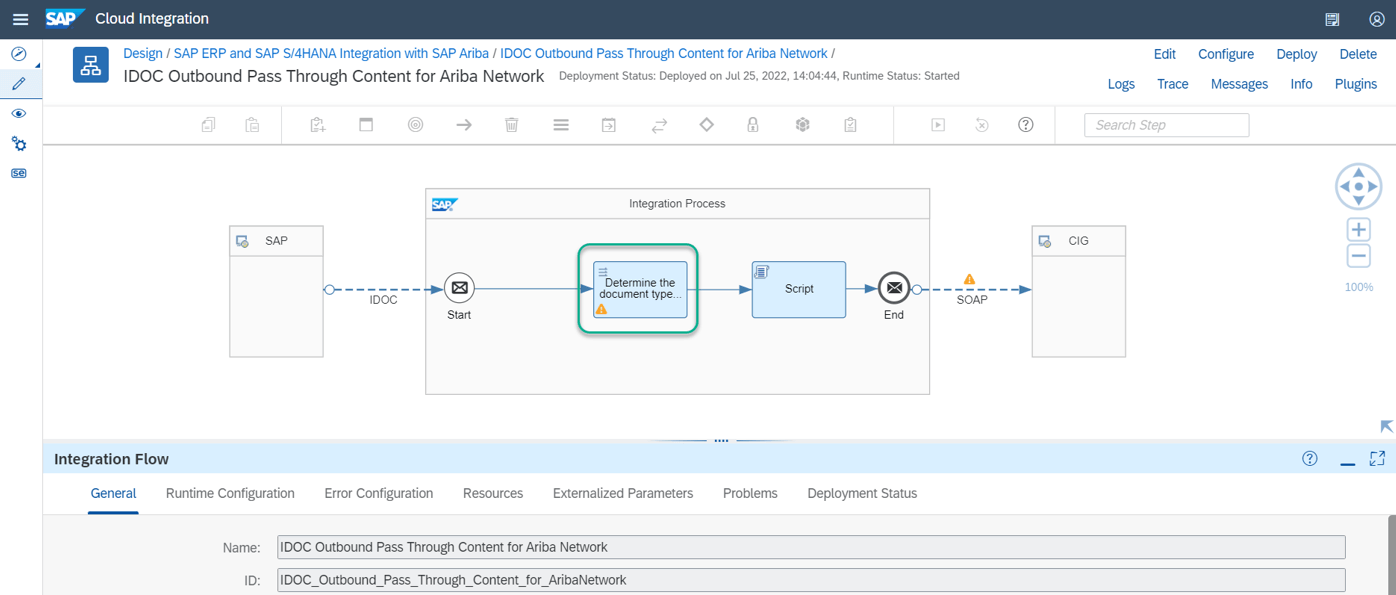Click the Deploy button
Screen dimensions: 1396x595
(1297, 54)
